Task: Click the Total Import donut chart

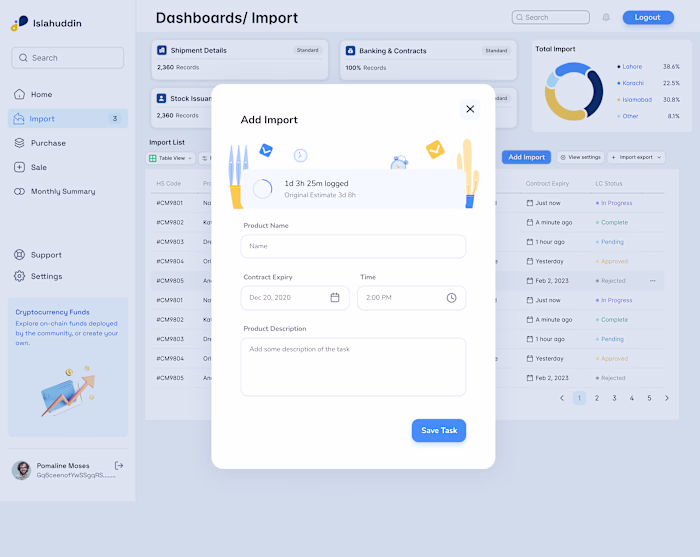Action: [574, 91]
